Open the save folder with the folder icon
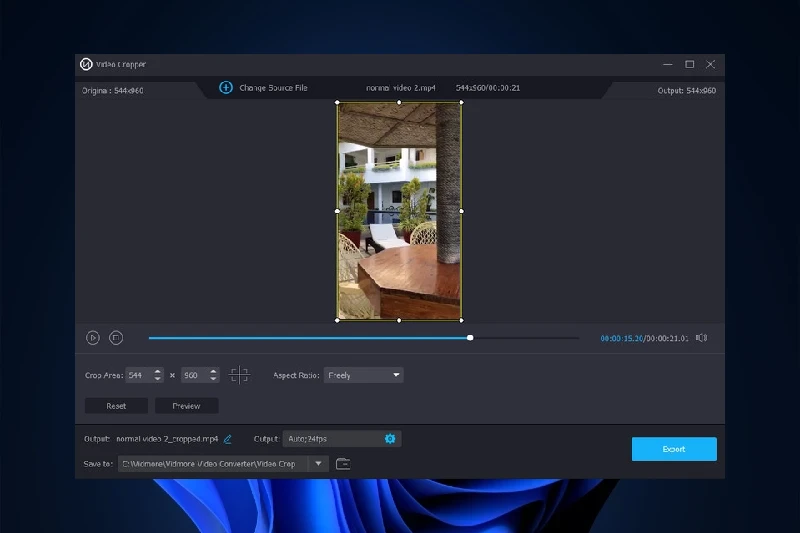Image resolution: width=800 pixels, height=533 pixels. click(x=343, y=464)
